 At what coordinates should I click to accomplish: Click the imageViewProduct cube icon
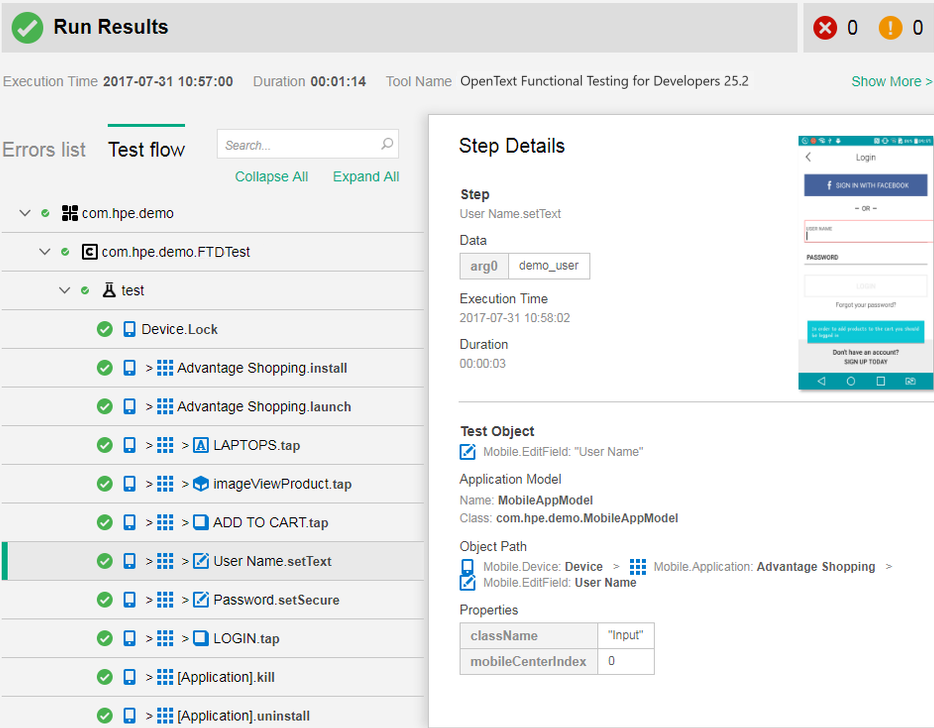coord(201,484)
